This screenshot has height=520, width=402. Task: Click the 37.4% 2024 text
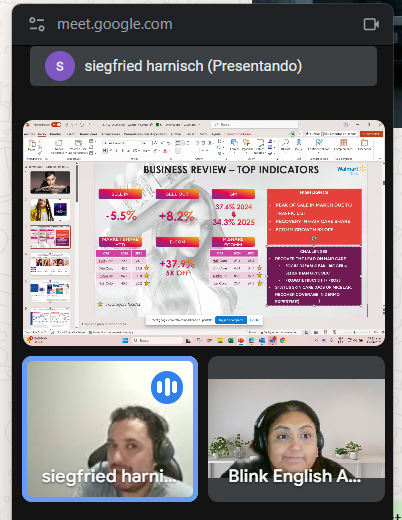point(234,207)
